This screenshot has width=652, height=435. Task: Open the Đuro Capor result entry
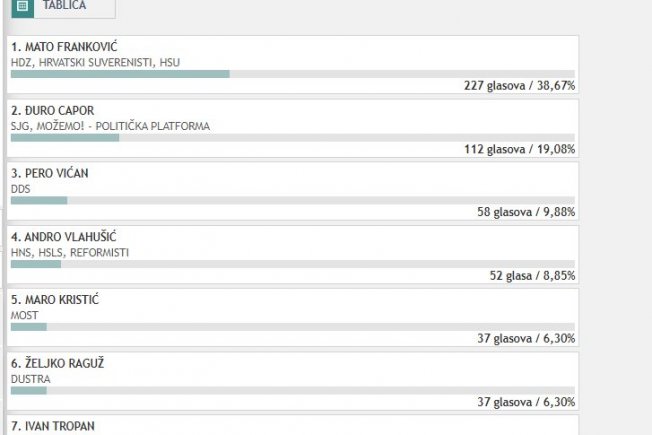pos(293,128)
